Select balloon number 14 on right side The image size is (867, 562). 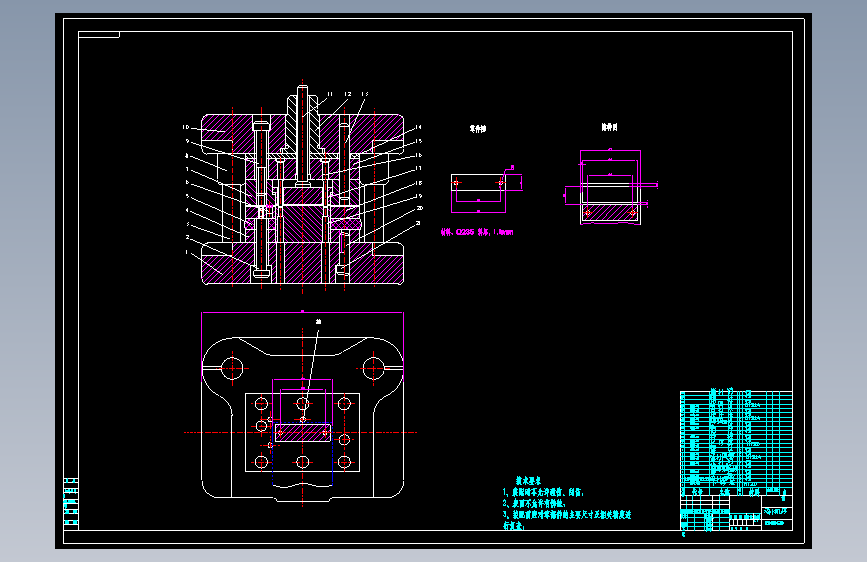pos(419,127)
